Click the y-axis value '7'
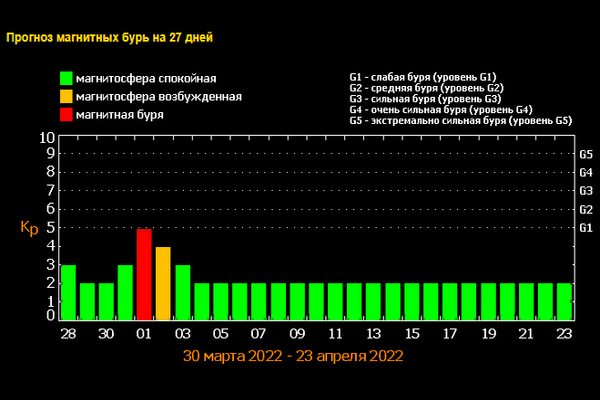This screenshot has width=600, height=400. [x=51, y=190]
